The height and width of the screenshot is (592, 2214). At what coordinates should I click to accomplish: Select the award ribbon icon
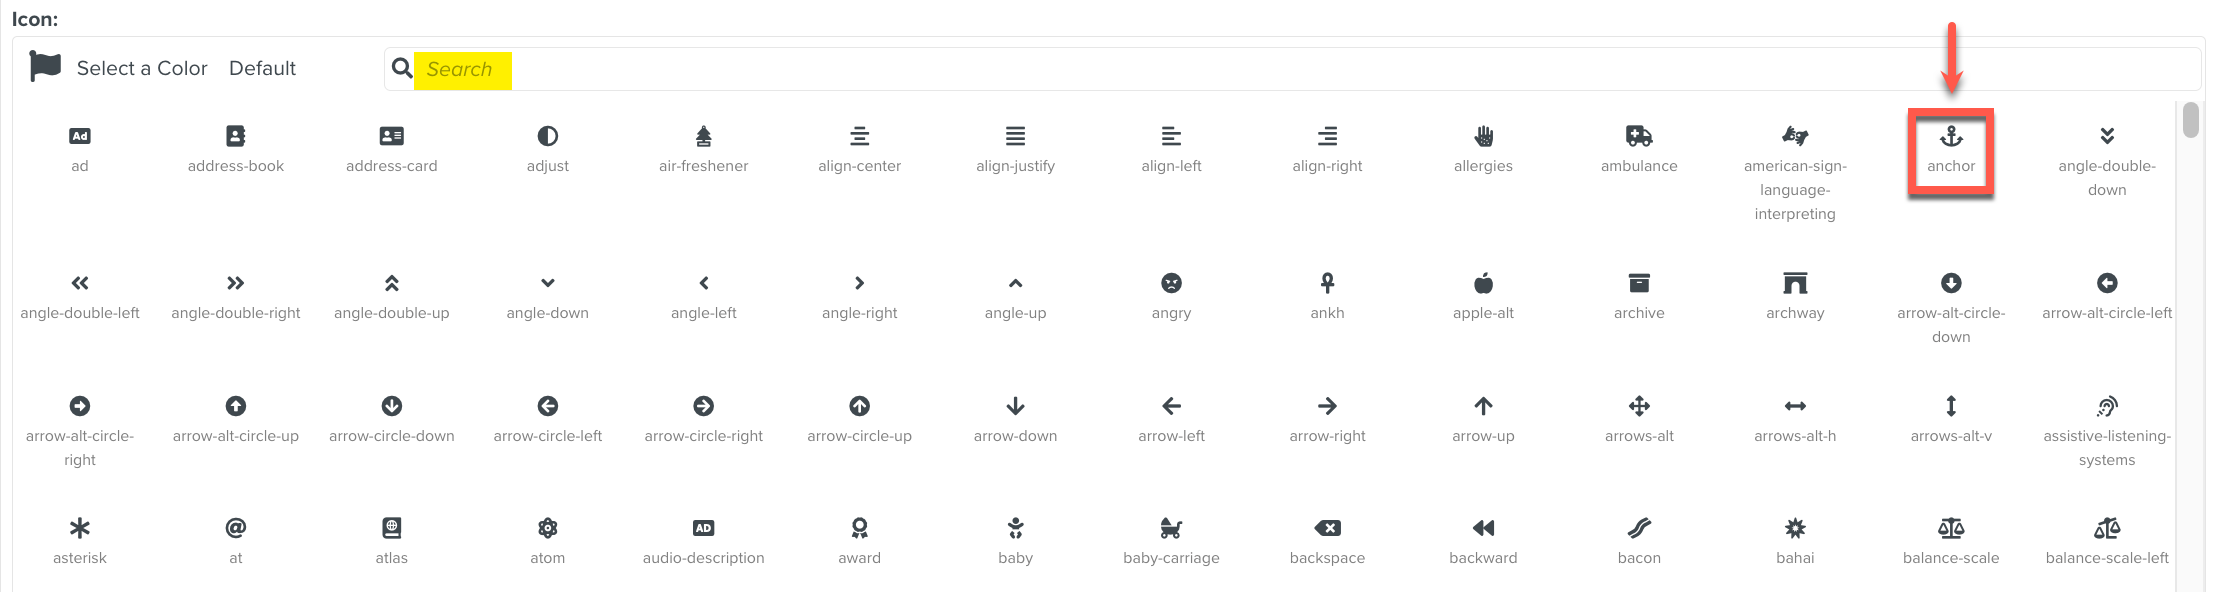[x=859, y=529]
